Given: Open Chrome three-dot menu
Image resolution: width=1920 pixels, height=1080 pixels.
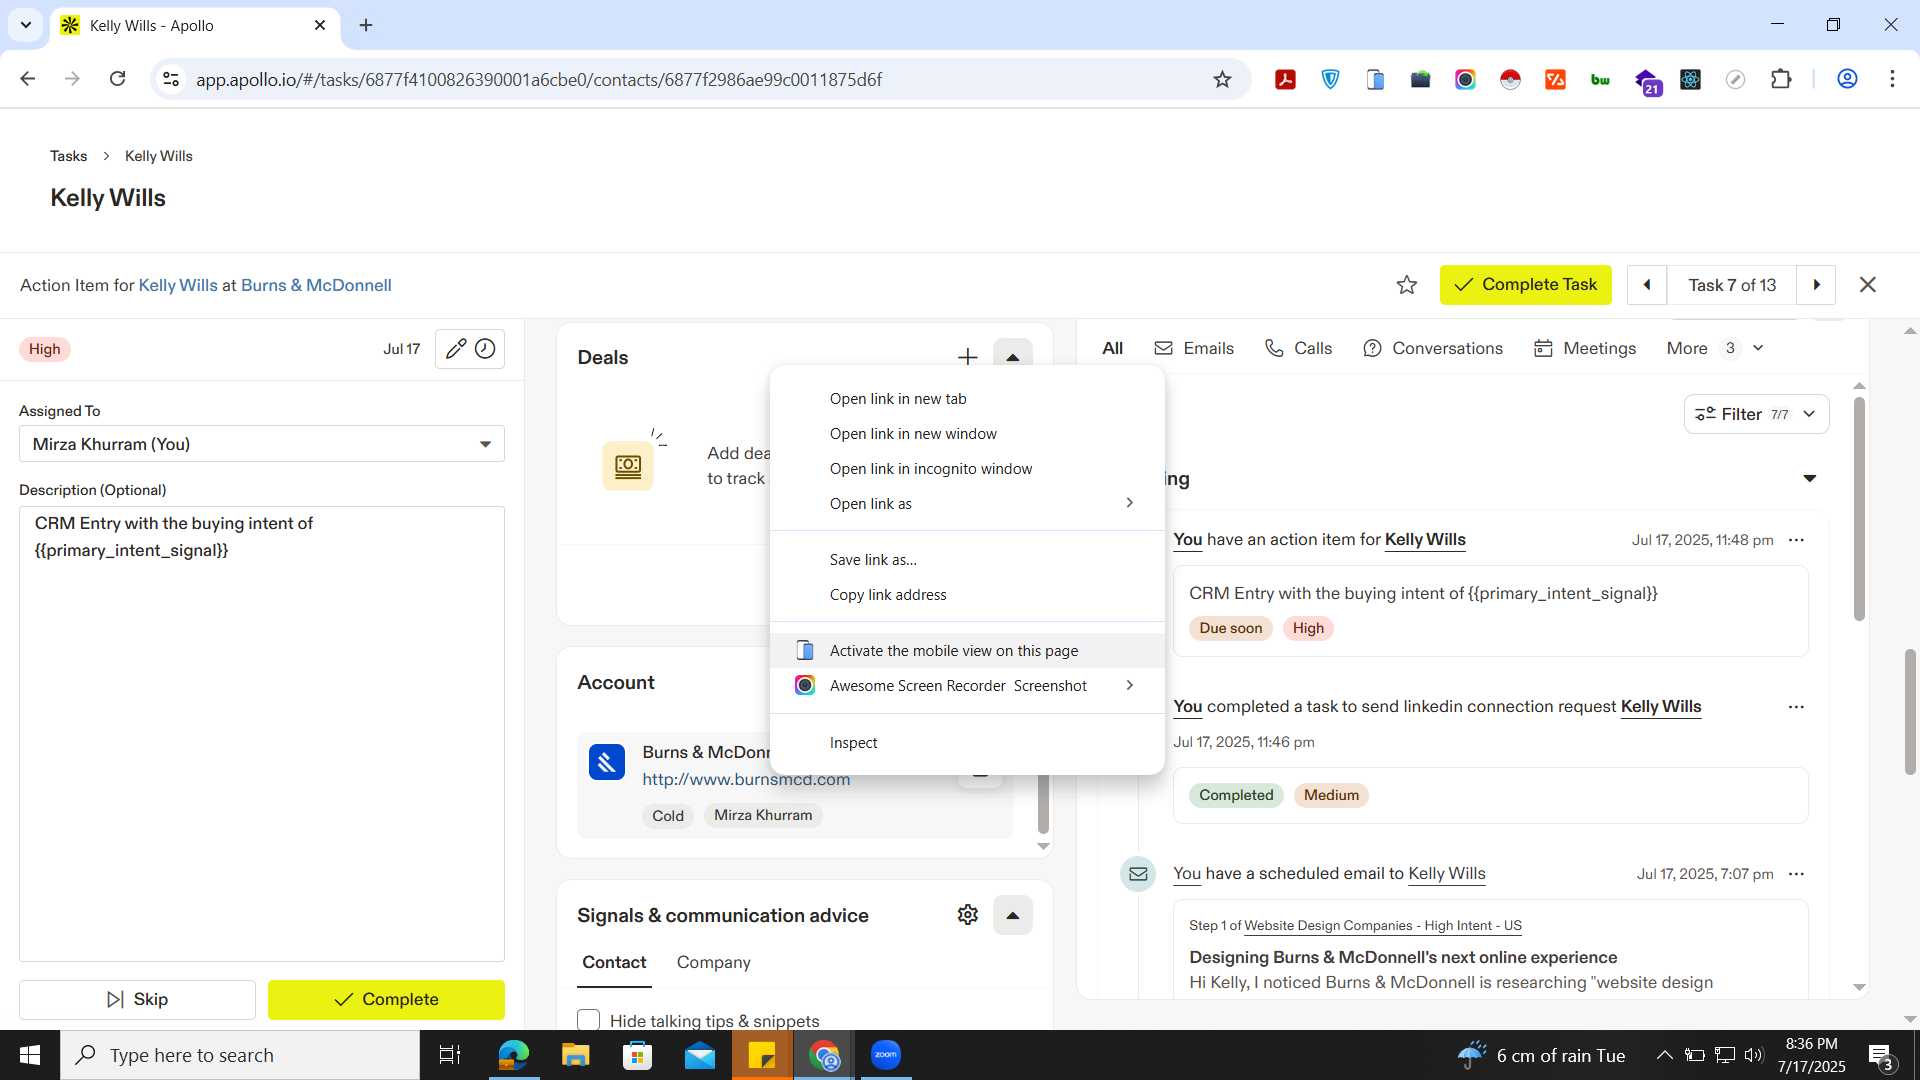Looking at the screenshot, I should pyautogui.click(x=1892, y=79).
